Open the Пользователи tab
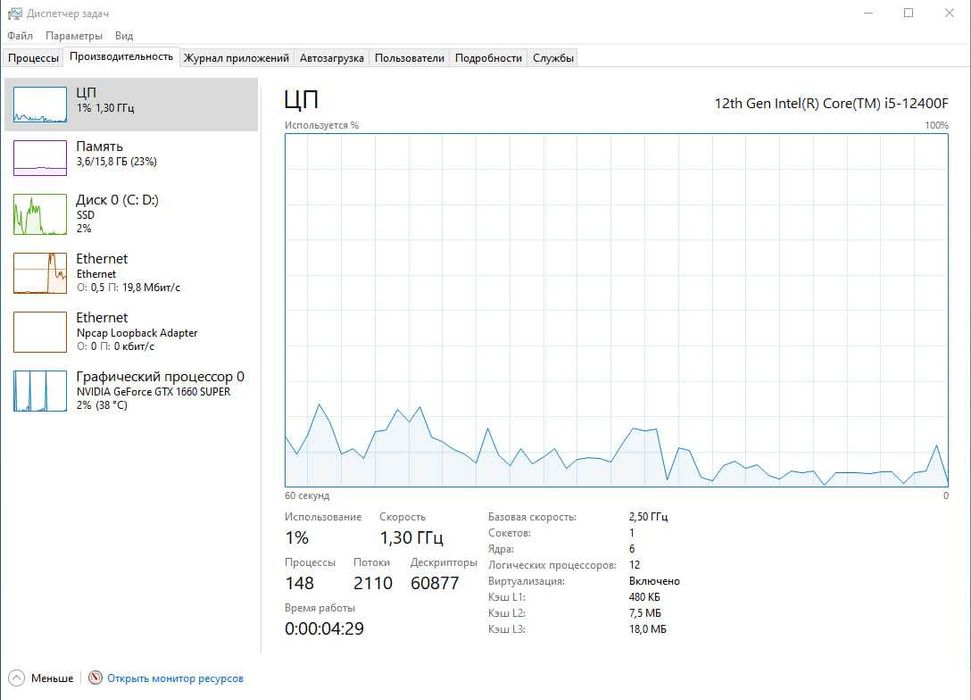Viewport: 971px width, 700px height. [x=409, y=58]
